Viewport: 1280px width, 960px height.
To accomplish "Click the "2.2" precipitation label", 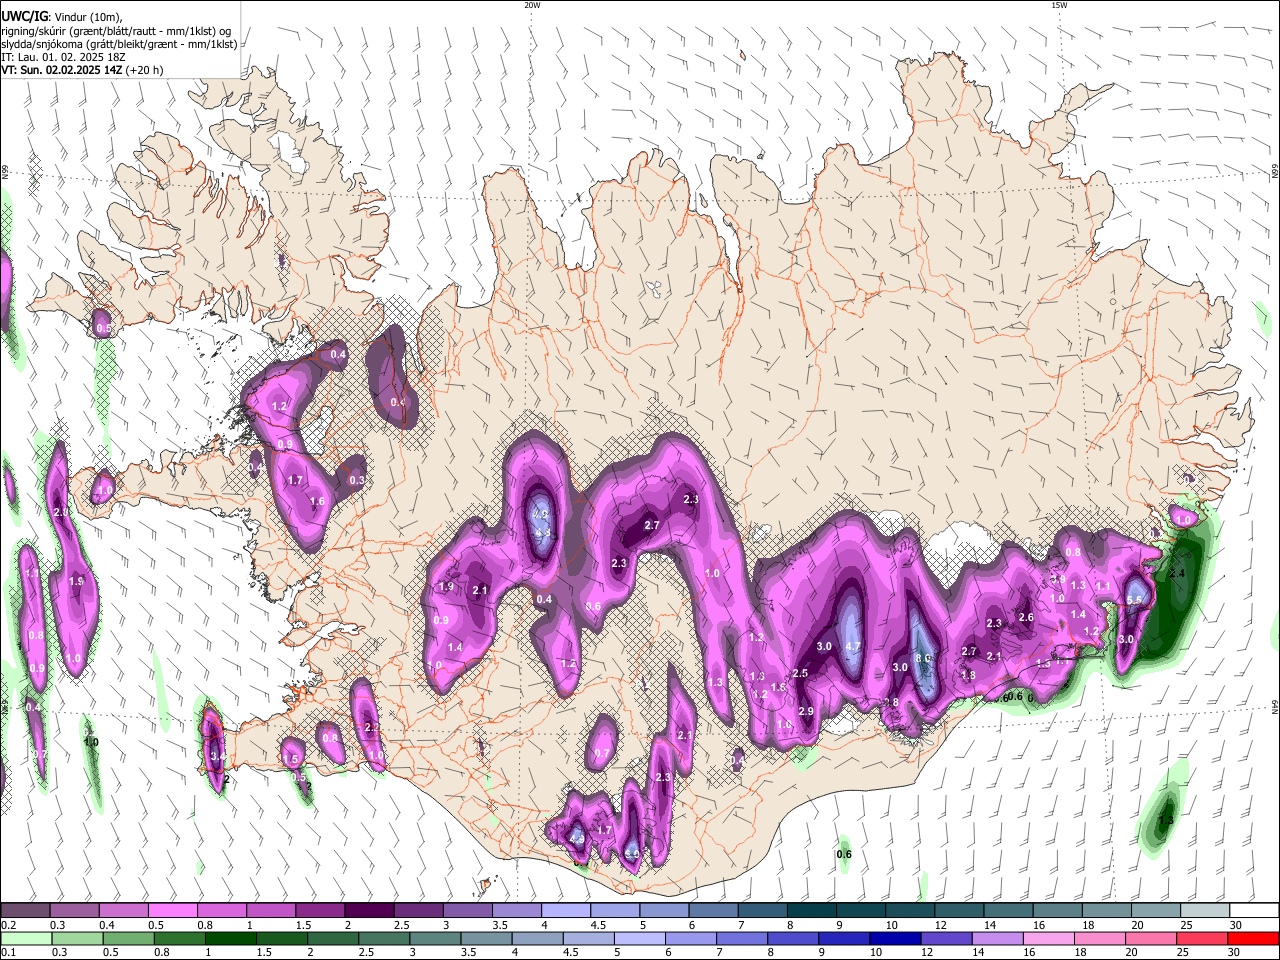I will (x=372, y=727).
